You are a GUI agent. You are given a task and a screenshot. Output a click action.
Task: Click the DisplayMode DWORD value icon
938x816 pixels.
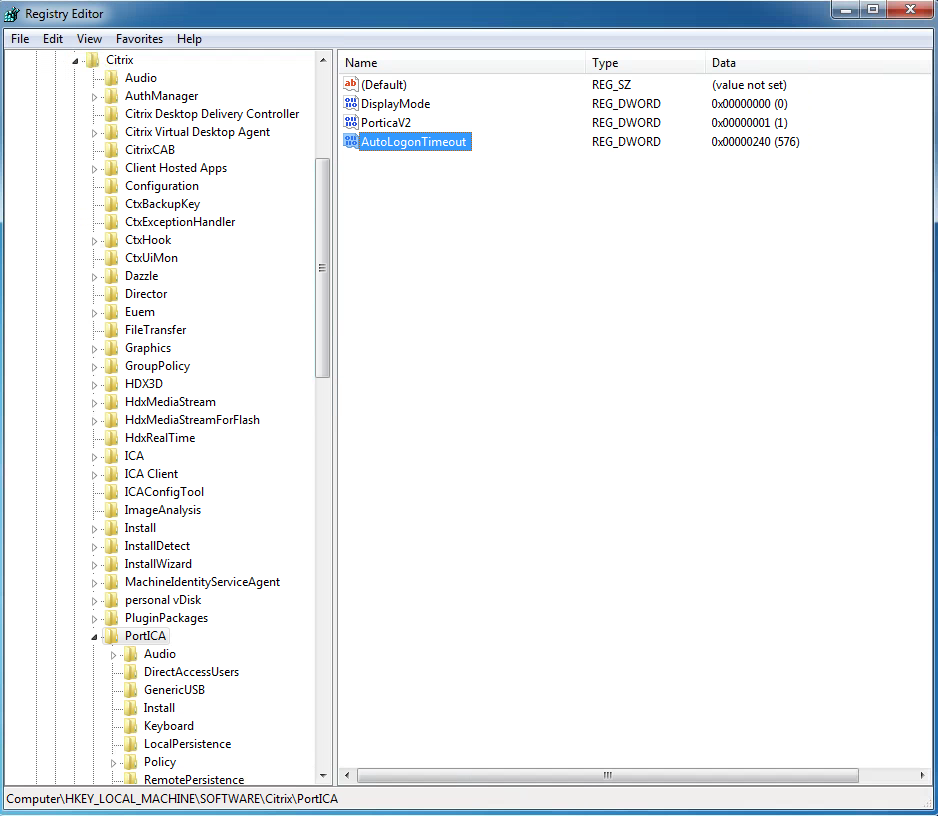[351, 103]
